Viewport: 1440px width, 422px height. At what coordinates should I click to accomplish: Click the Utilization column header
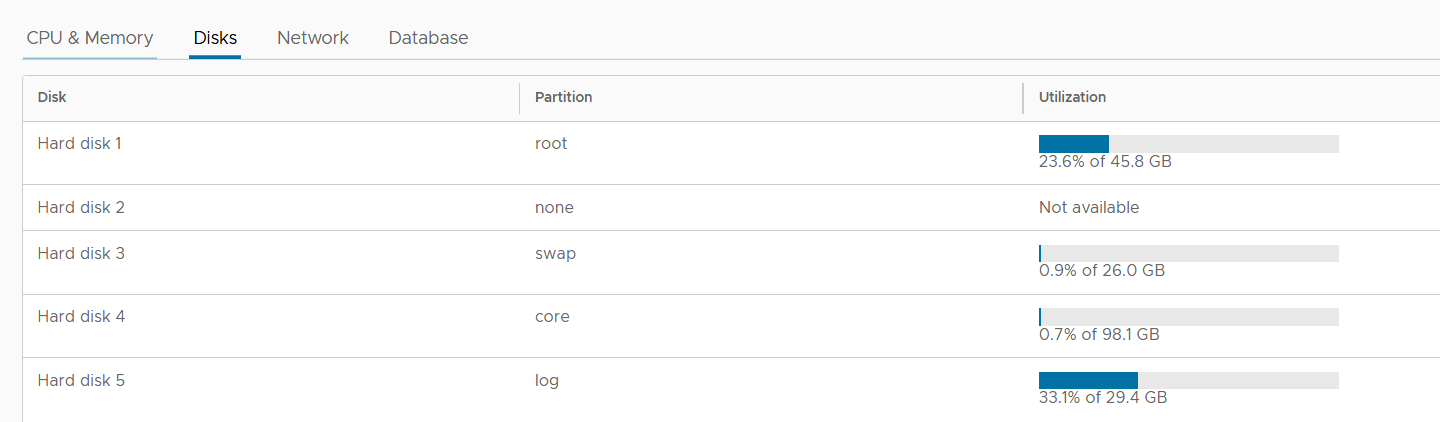(x=1072, y=97)
